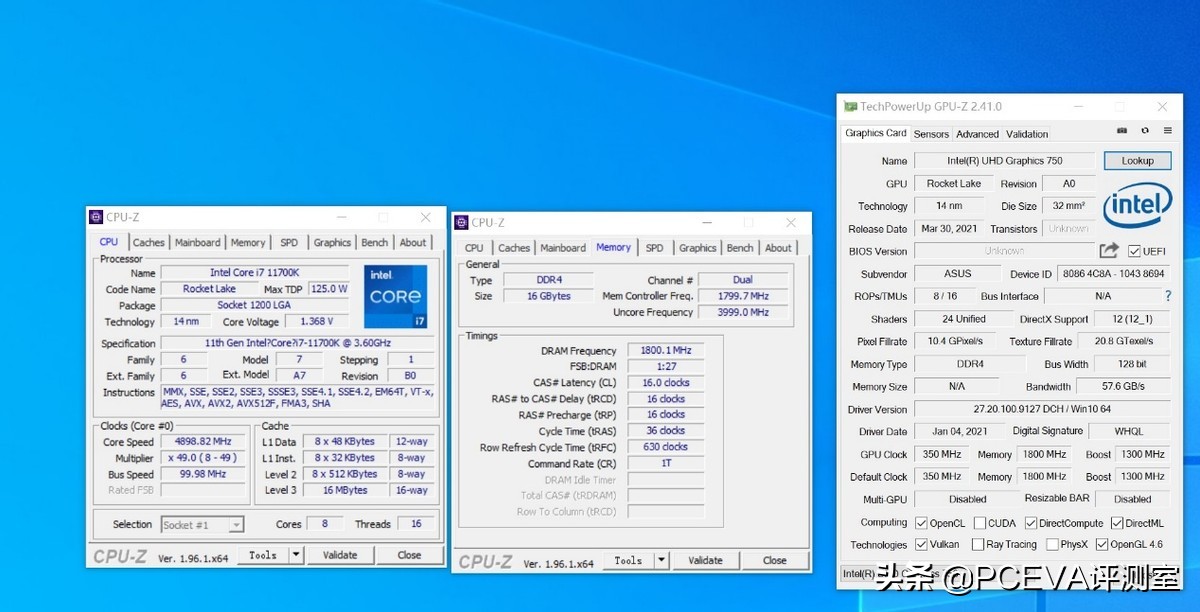Click the GPU-Z screenshot camera icon
Image resolution: width=1200 pixels, height=612 pixels.
click(x=1122, y=131)
